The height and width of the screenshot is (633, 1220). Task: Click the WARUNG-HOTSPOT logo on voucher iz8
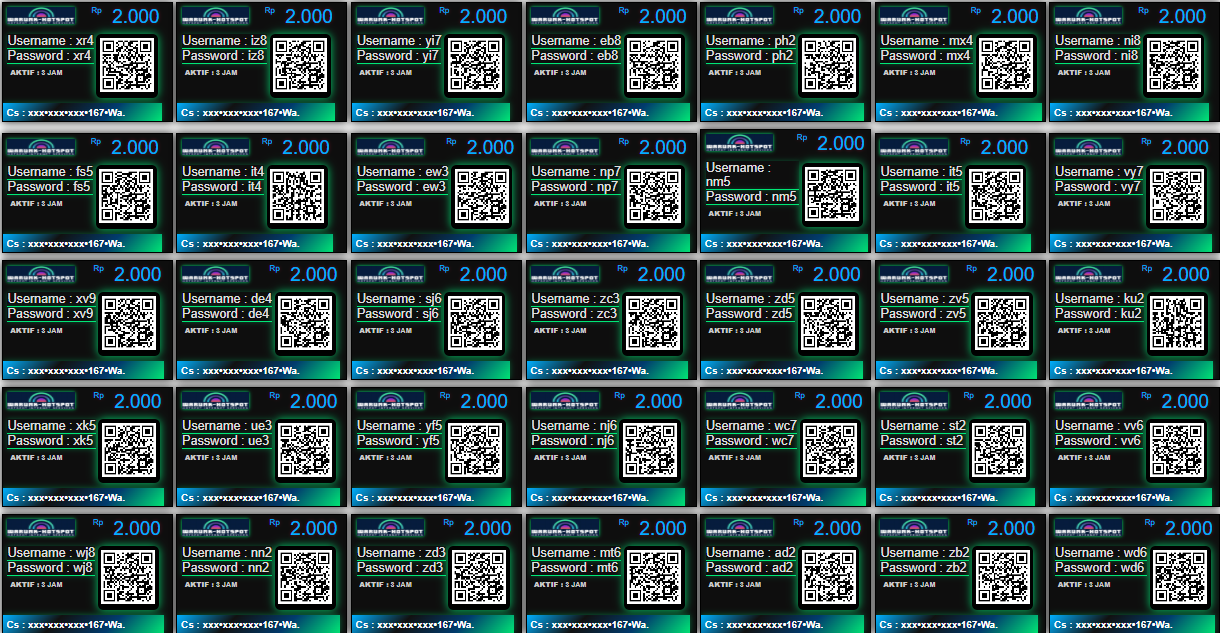pyautogui.click(x=217, y=15)
